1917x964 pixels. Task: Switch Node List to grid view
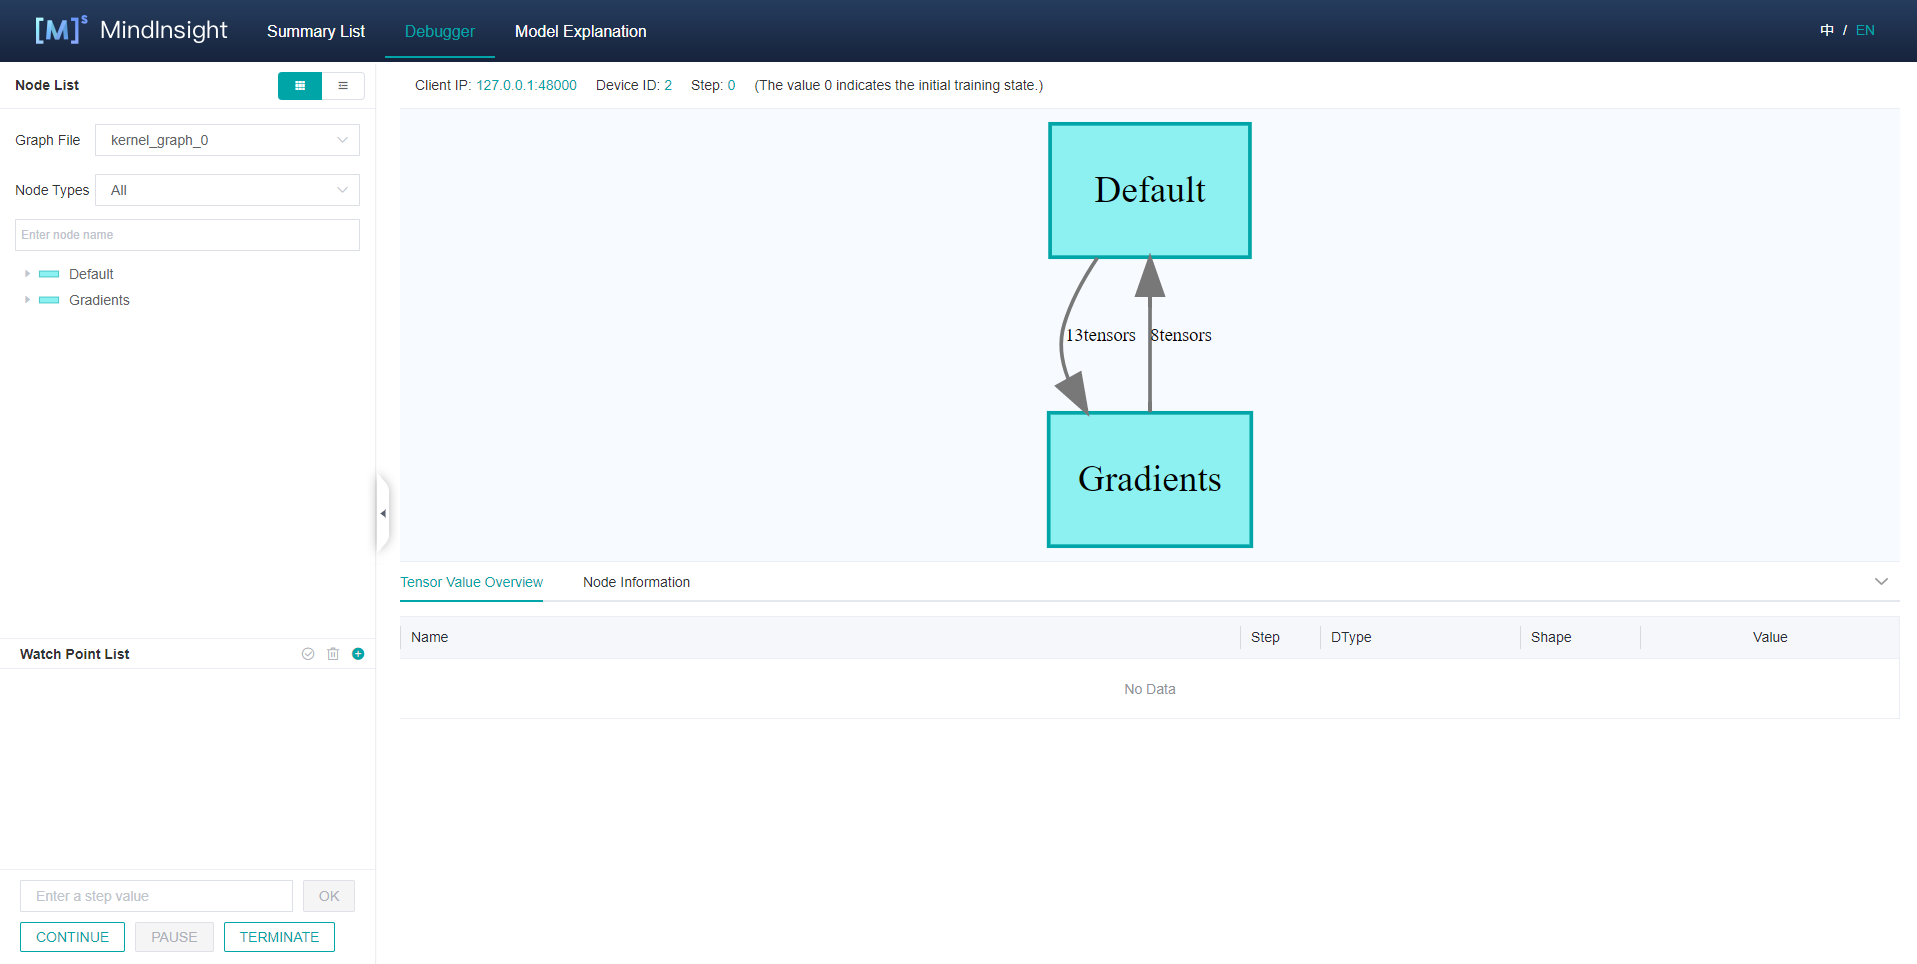coord(300,86)
